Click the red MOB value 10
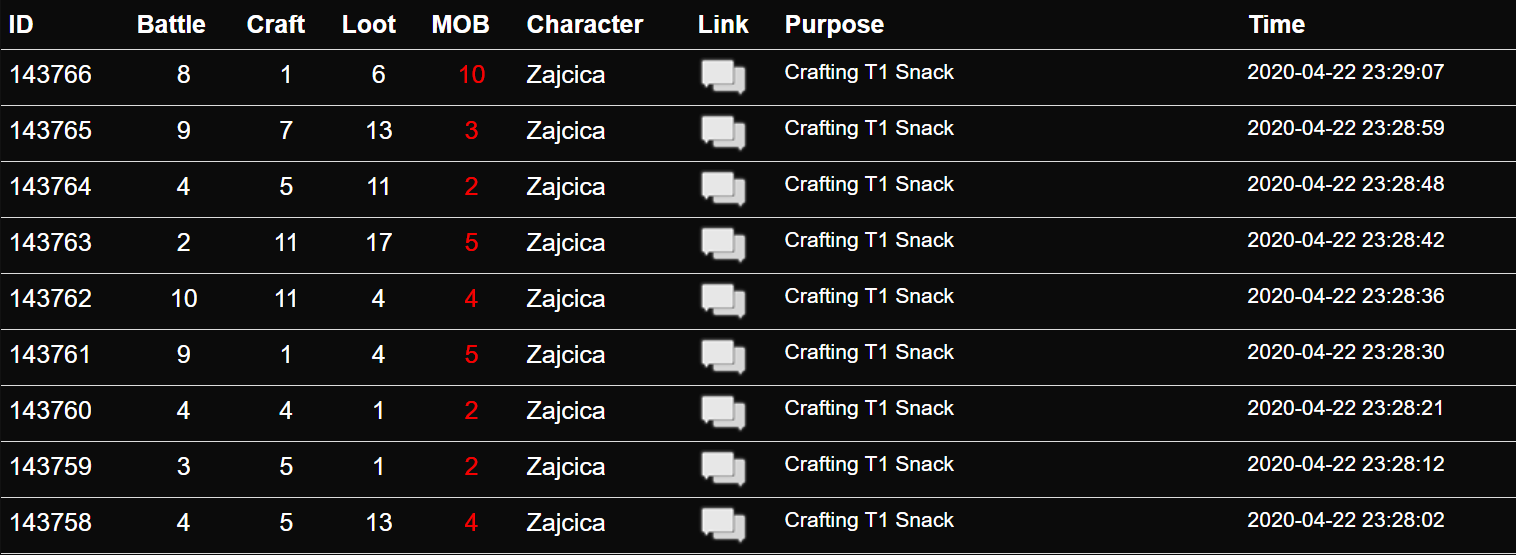Viewport: 1516px width, 555px height. click(472, 75)
